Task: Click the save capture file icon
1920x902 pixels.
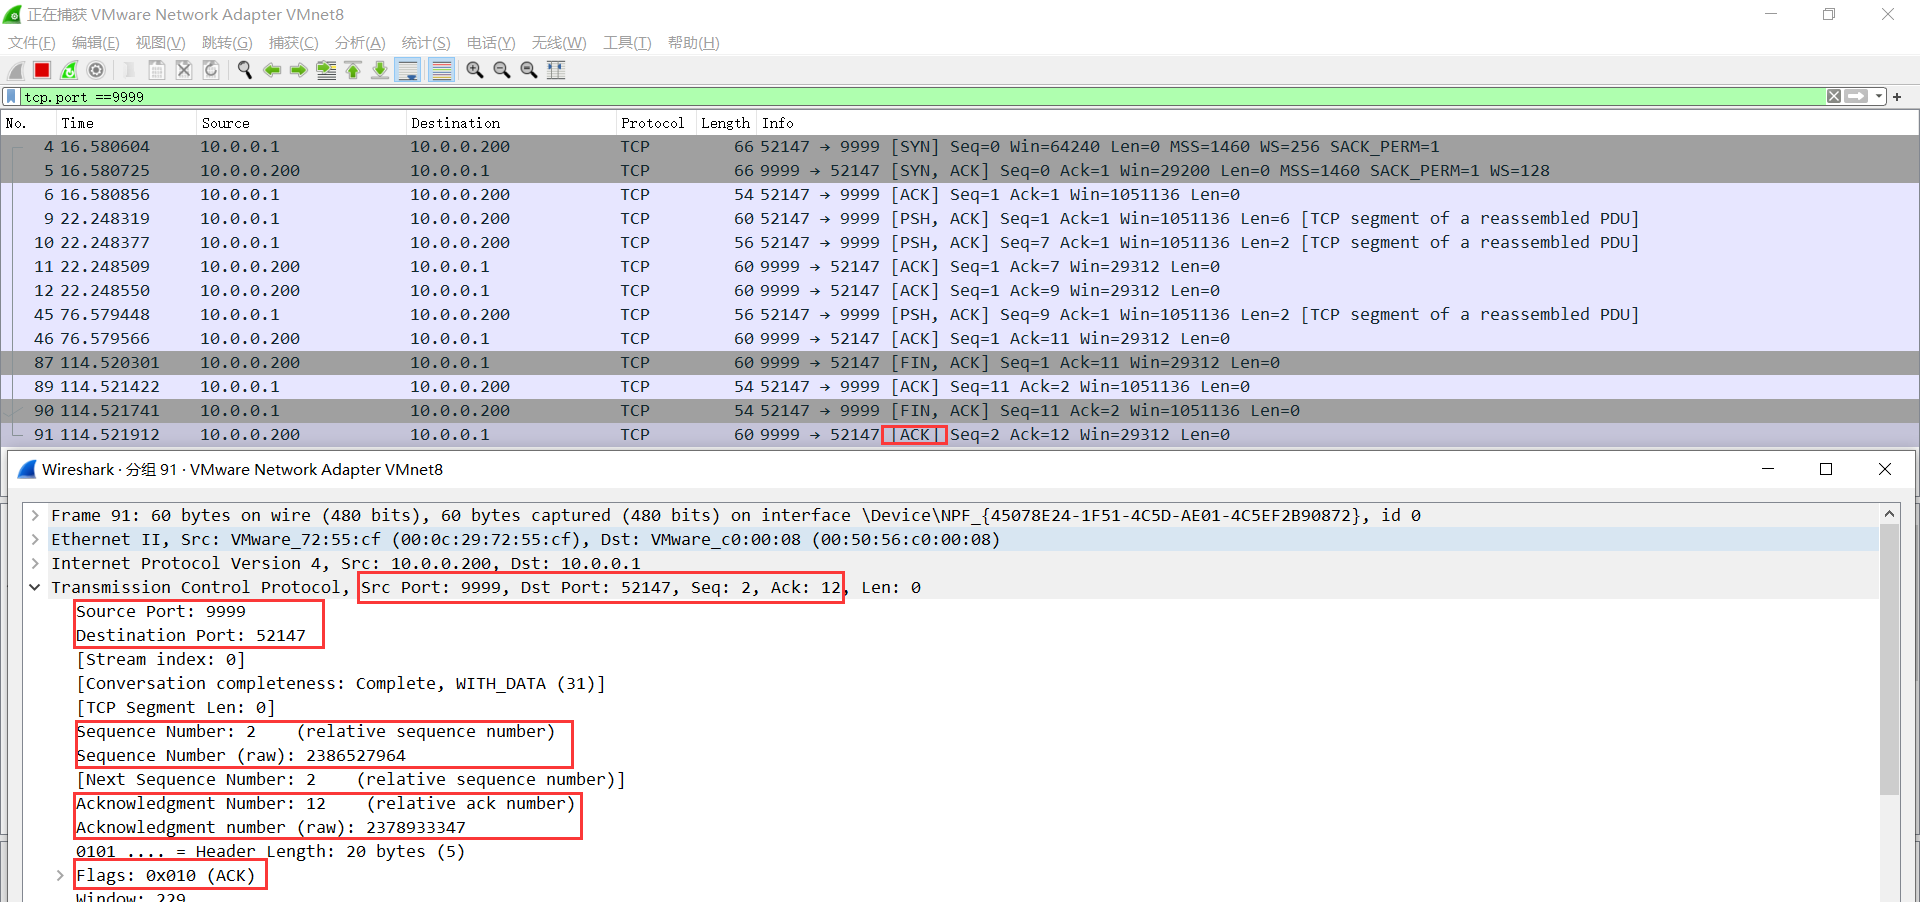Action: [x=157, y=70]
